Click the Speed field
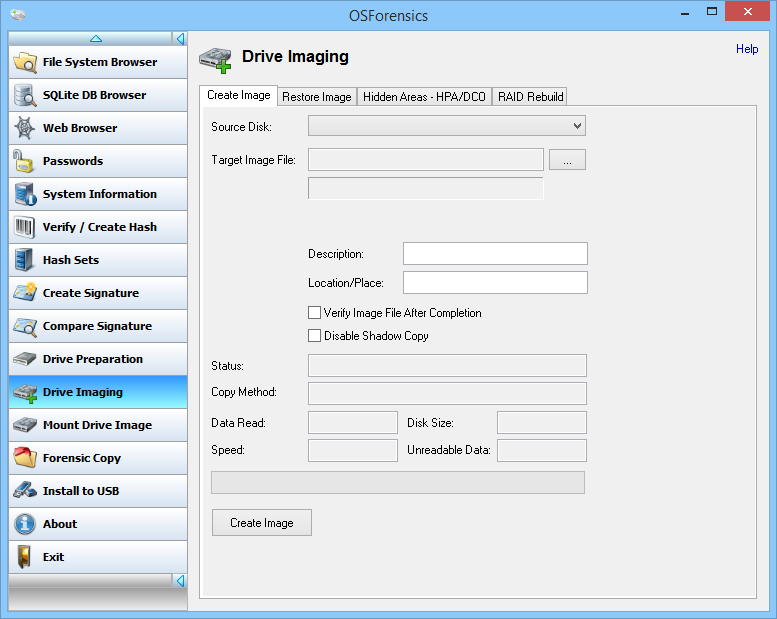777x619 pixels. click(x=353, y=450)
